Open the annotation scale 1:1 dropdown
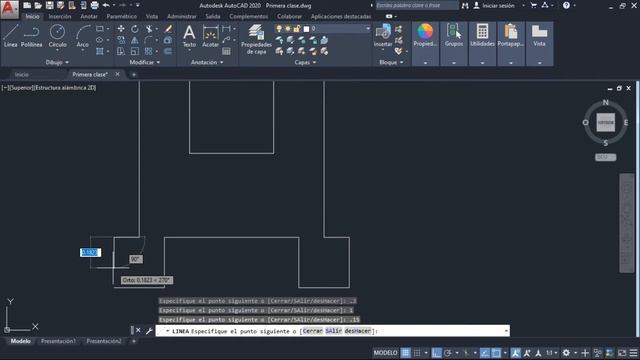This screenshot has width=640, height=360. (551, 353)
